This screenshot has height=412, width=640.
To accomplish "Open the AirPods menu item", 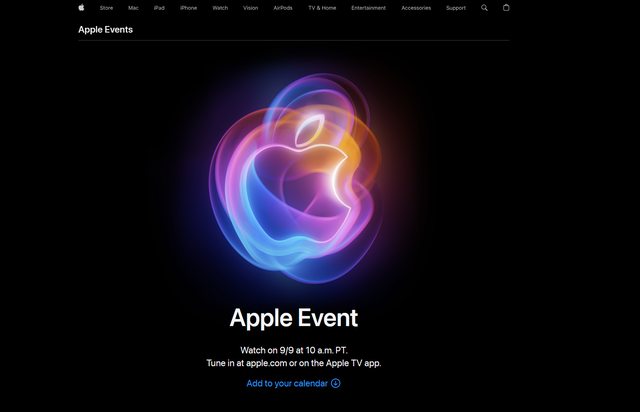I will point(283,8).
